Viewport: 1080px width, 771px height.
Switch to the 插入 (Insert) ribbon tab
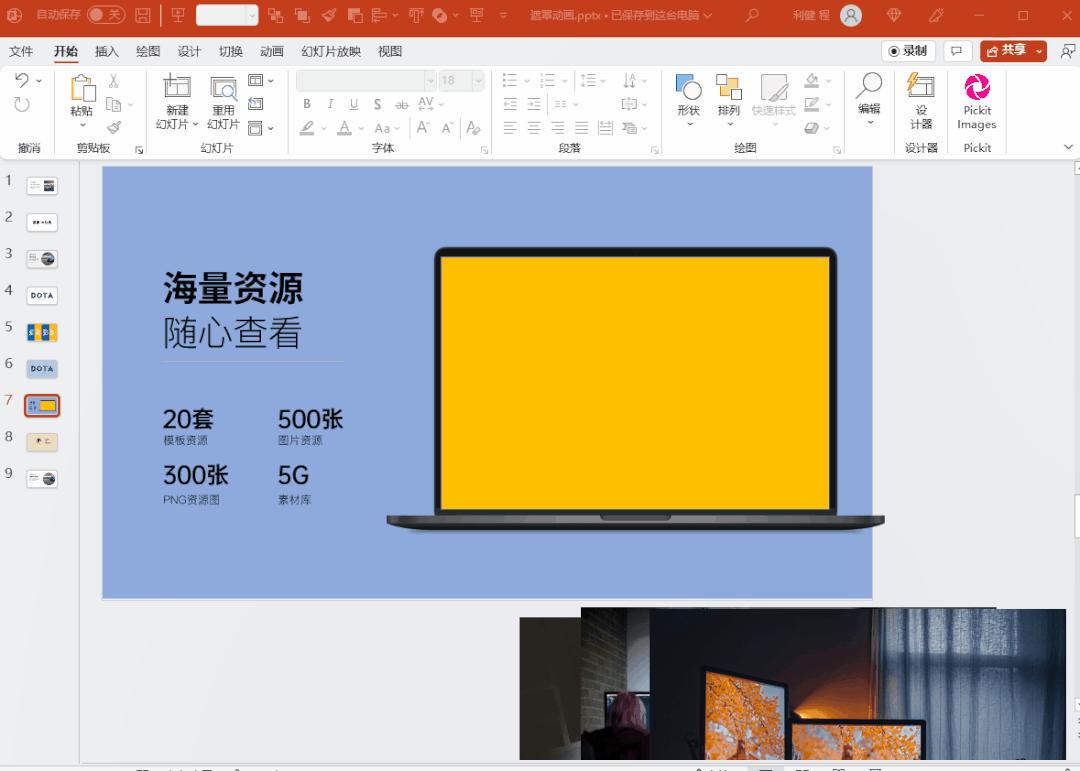coord(106,51)
